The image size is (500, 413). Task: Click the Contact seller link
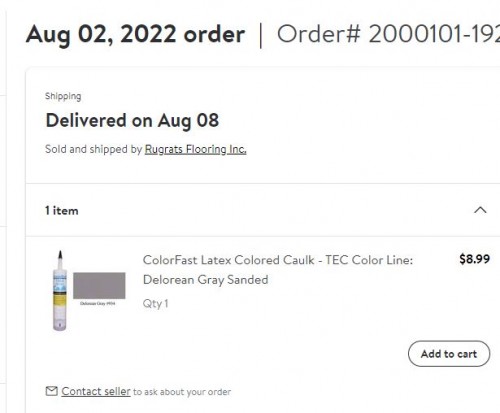[x=96, y=391]
